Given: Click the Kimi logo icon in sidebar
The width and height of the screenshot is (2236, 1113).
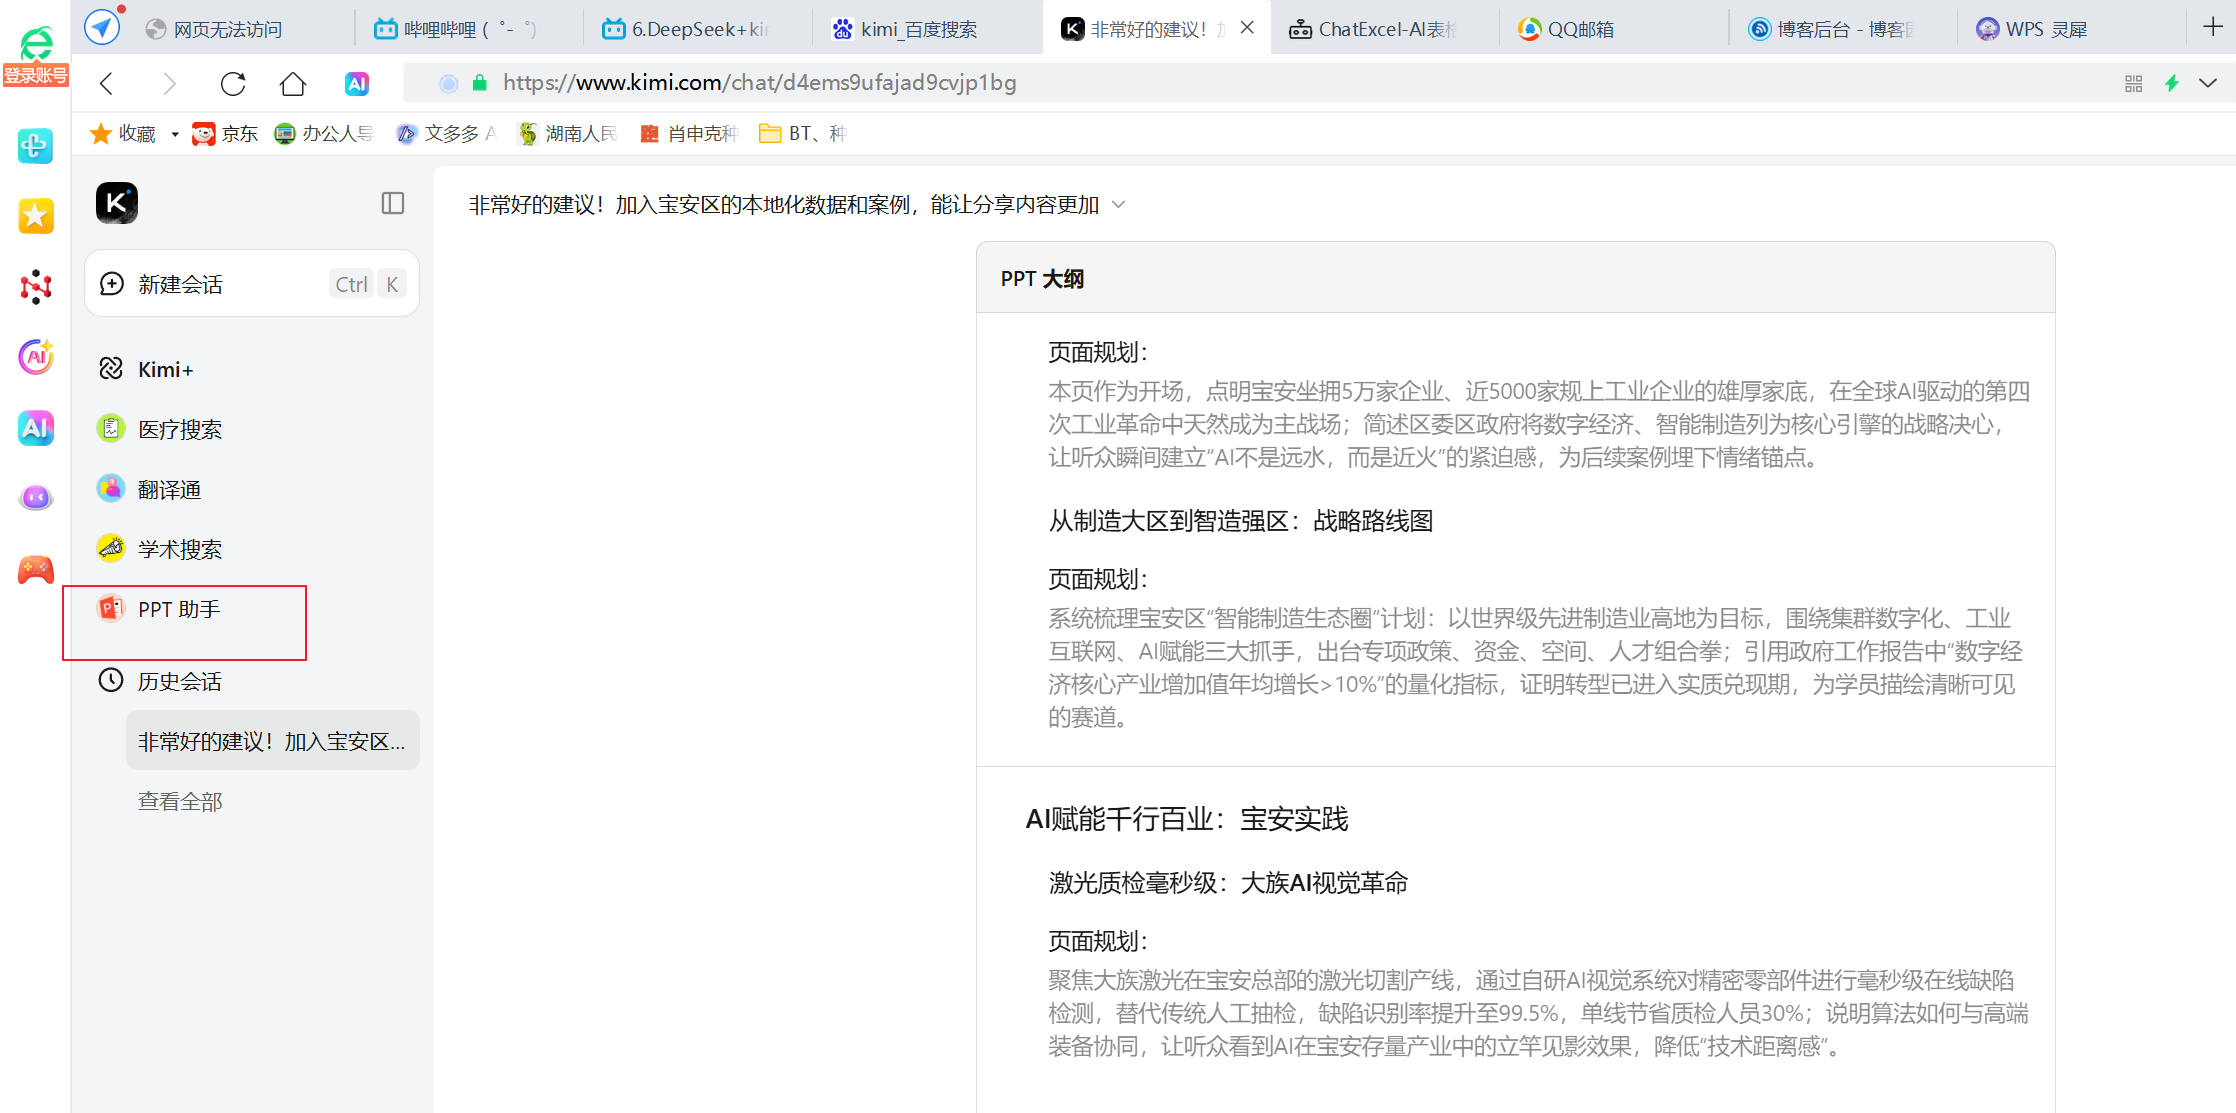Looking at the screenshot, I should (x=117, y=203).
